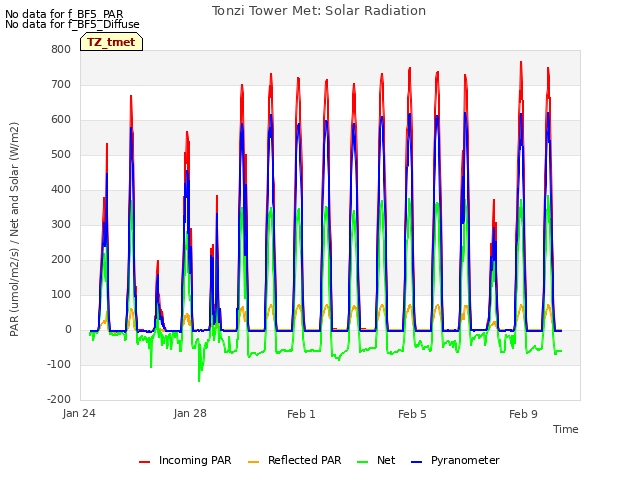Click the 200 y-axis tick label
This screenshot has height=480, width=640.
tap(61, 260)
